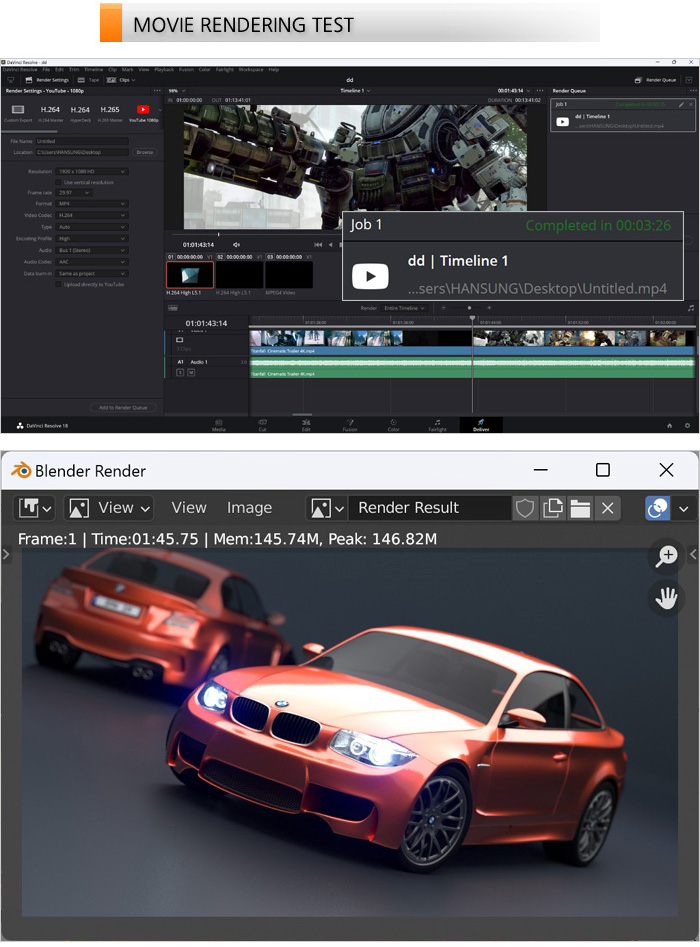The image size is (700, 947).
Task: Select the first clip thumbnail H.264 High
Action: pyautogui.click(x=189, y=275)
